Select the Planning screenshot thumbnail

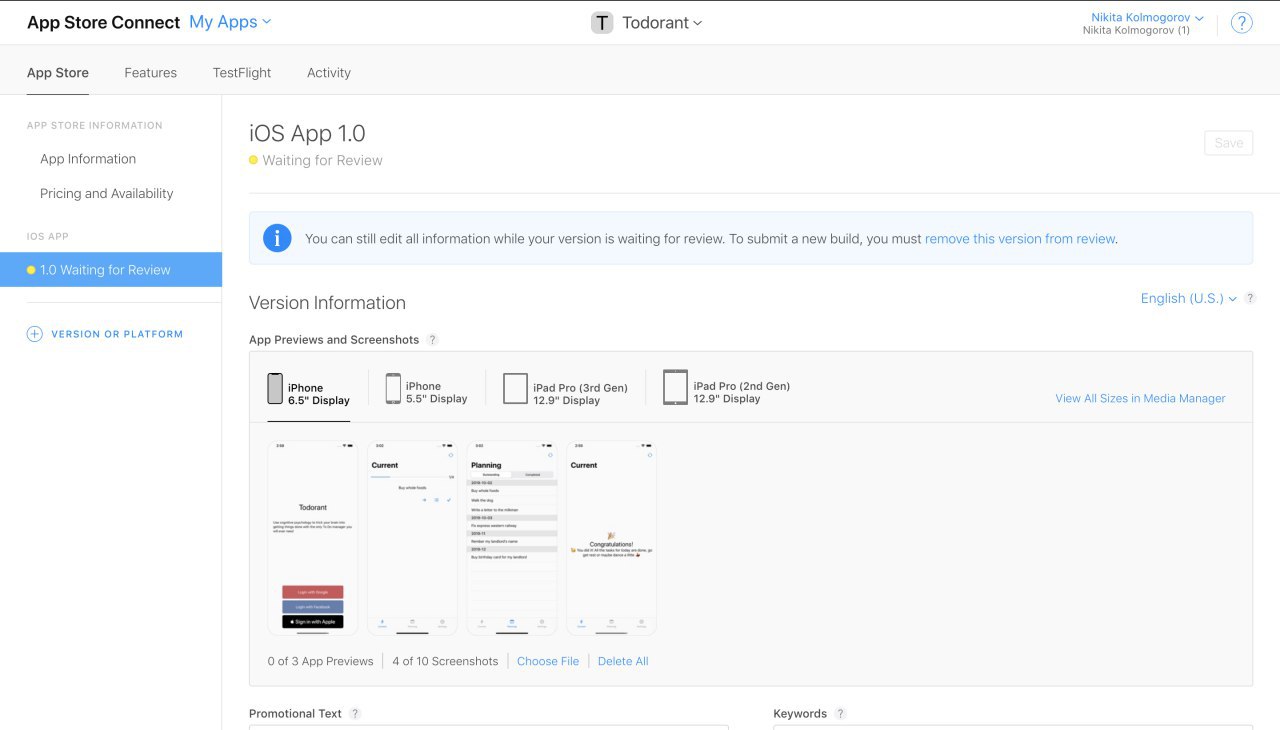point(512,538)
